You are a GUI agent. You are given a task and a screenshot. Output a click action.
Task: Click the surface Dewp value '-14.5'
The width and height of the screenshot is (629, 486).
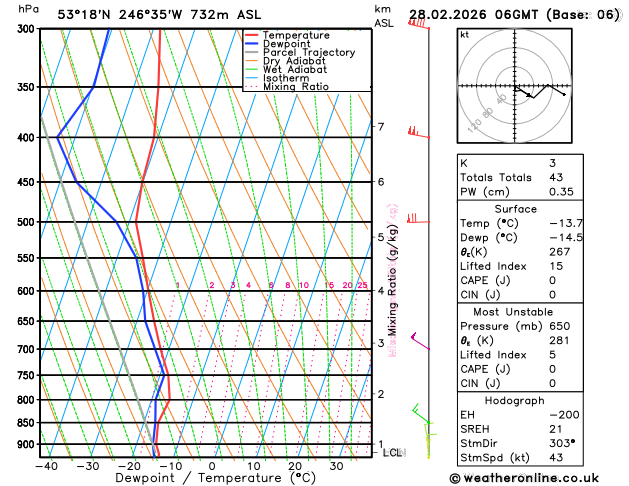(566, 237)
